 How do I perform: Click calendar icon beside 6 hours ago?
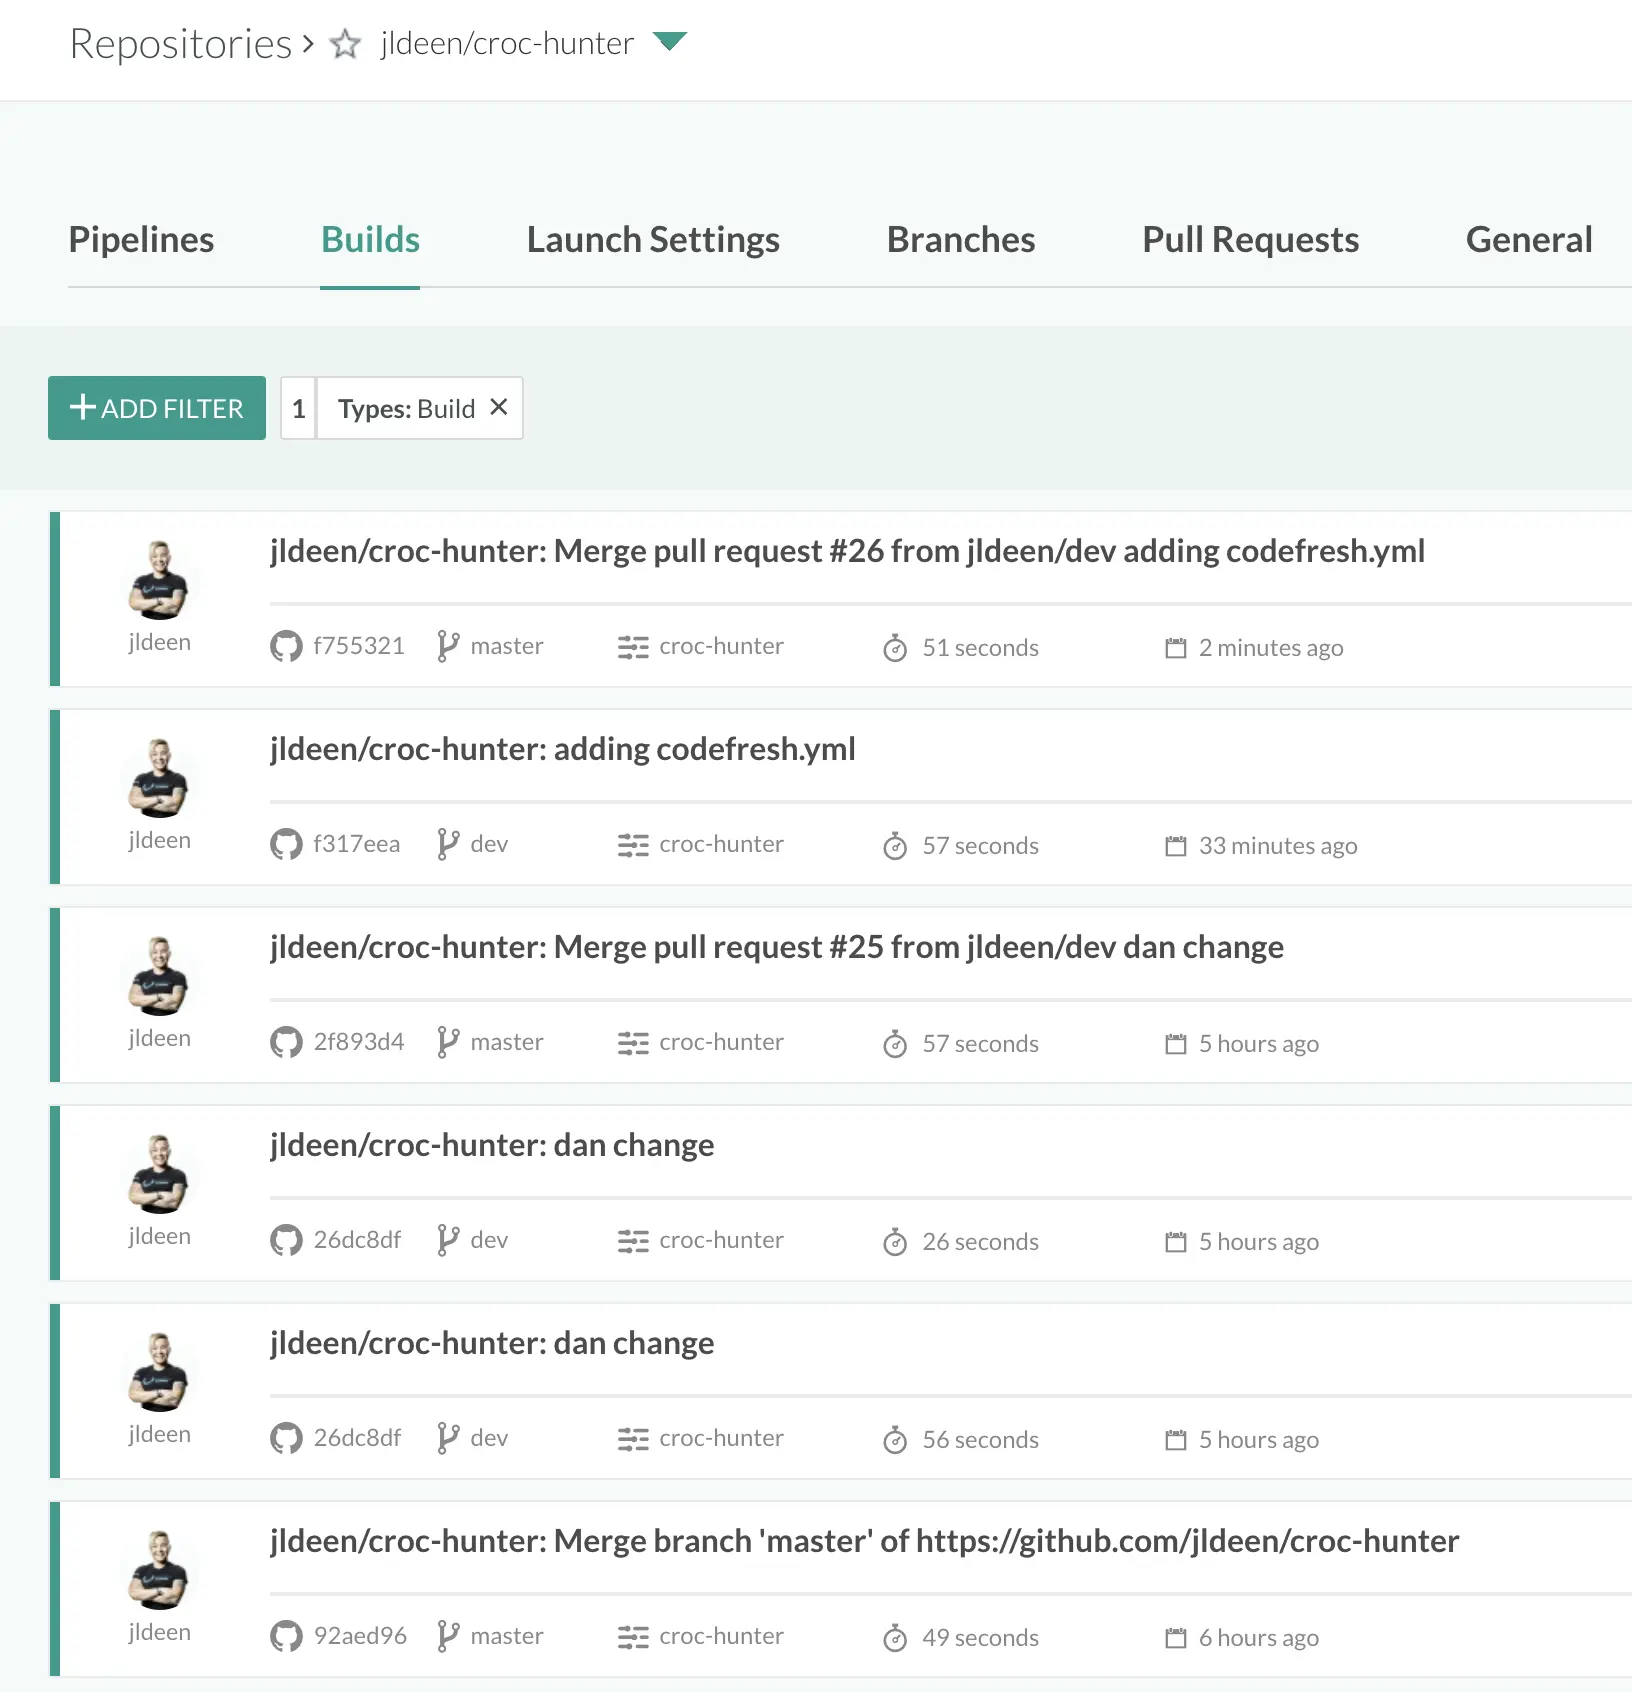(x=1176, y=1638)
